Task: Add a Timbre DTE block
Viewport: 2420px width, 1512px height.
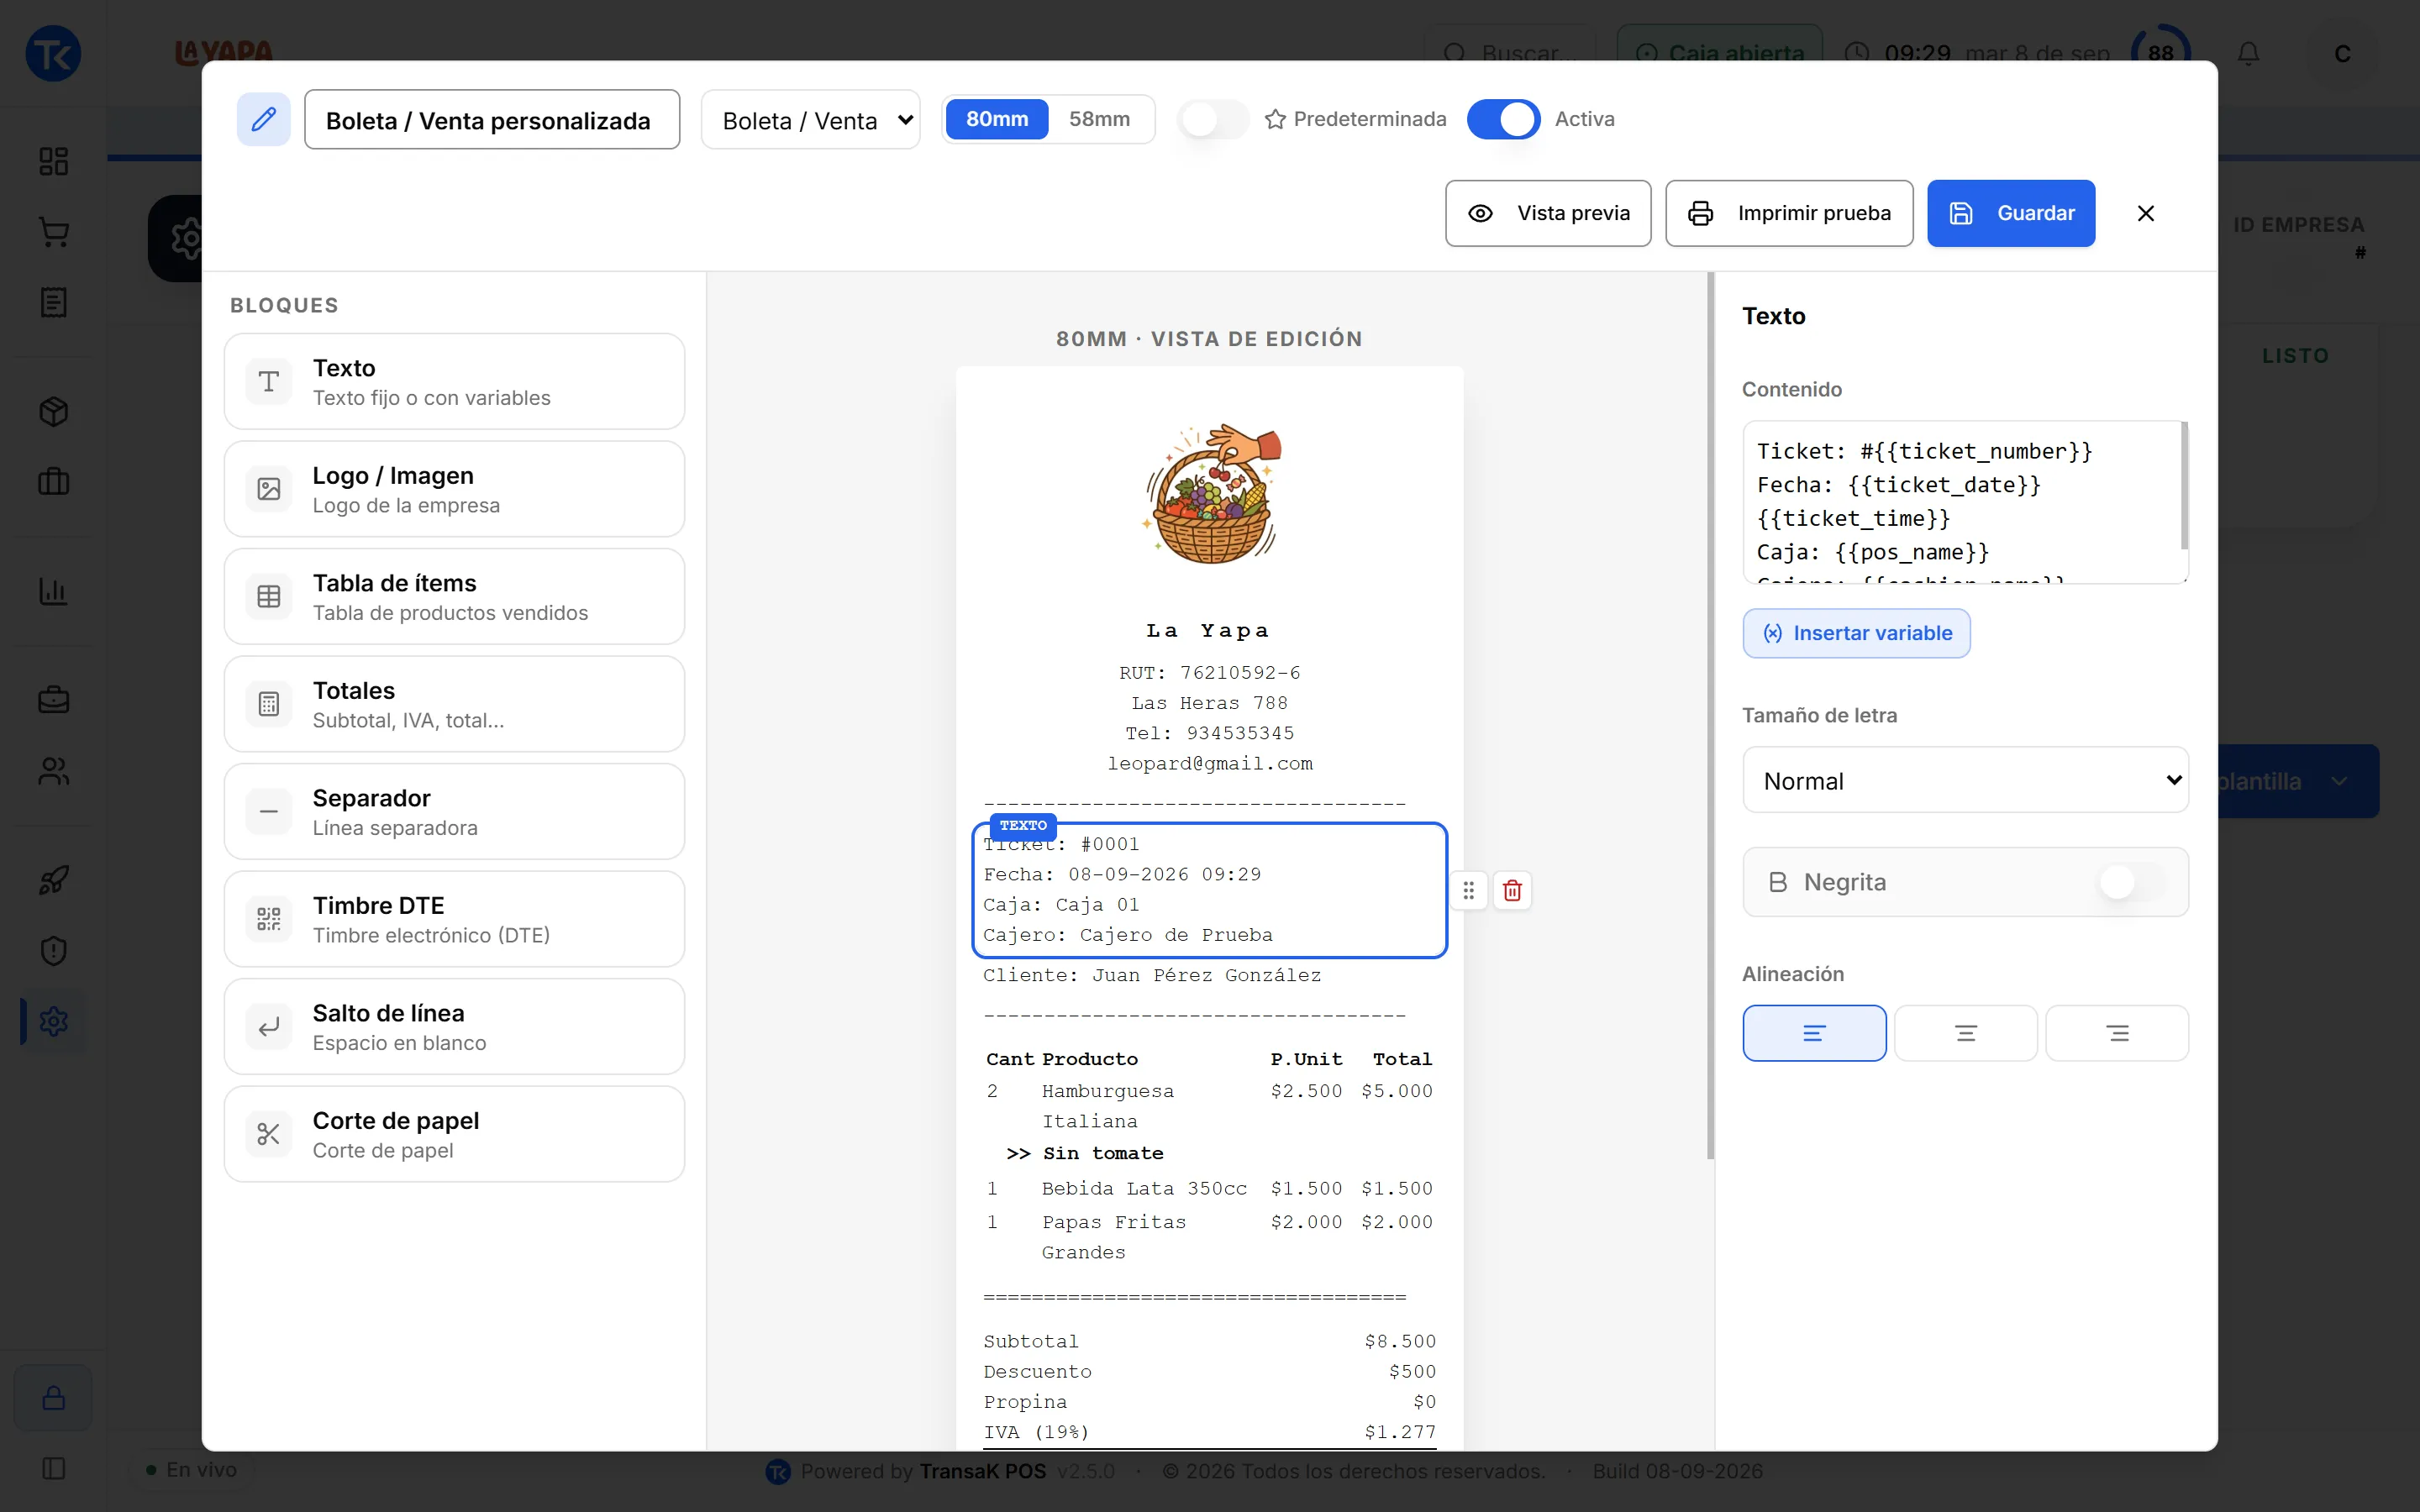Action: pyautogui.click(x=454, y=919)
